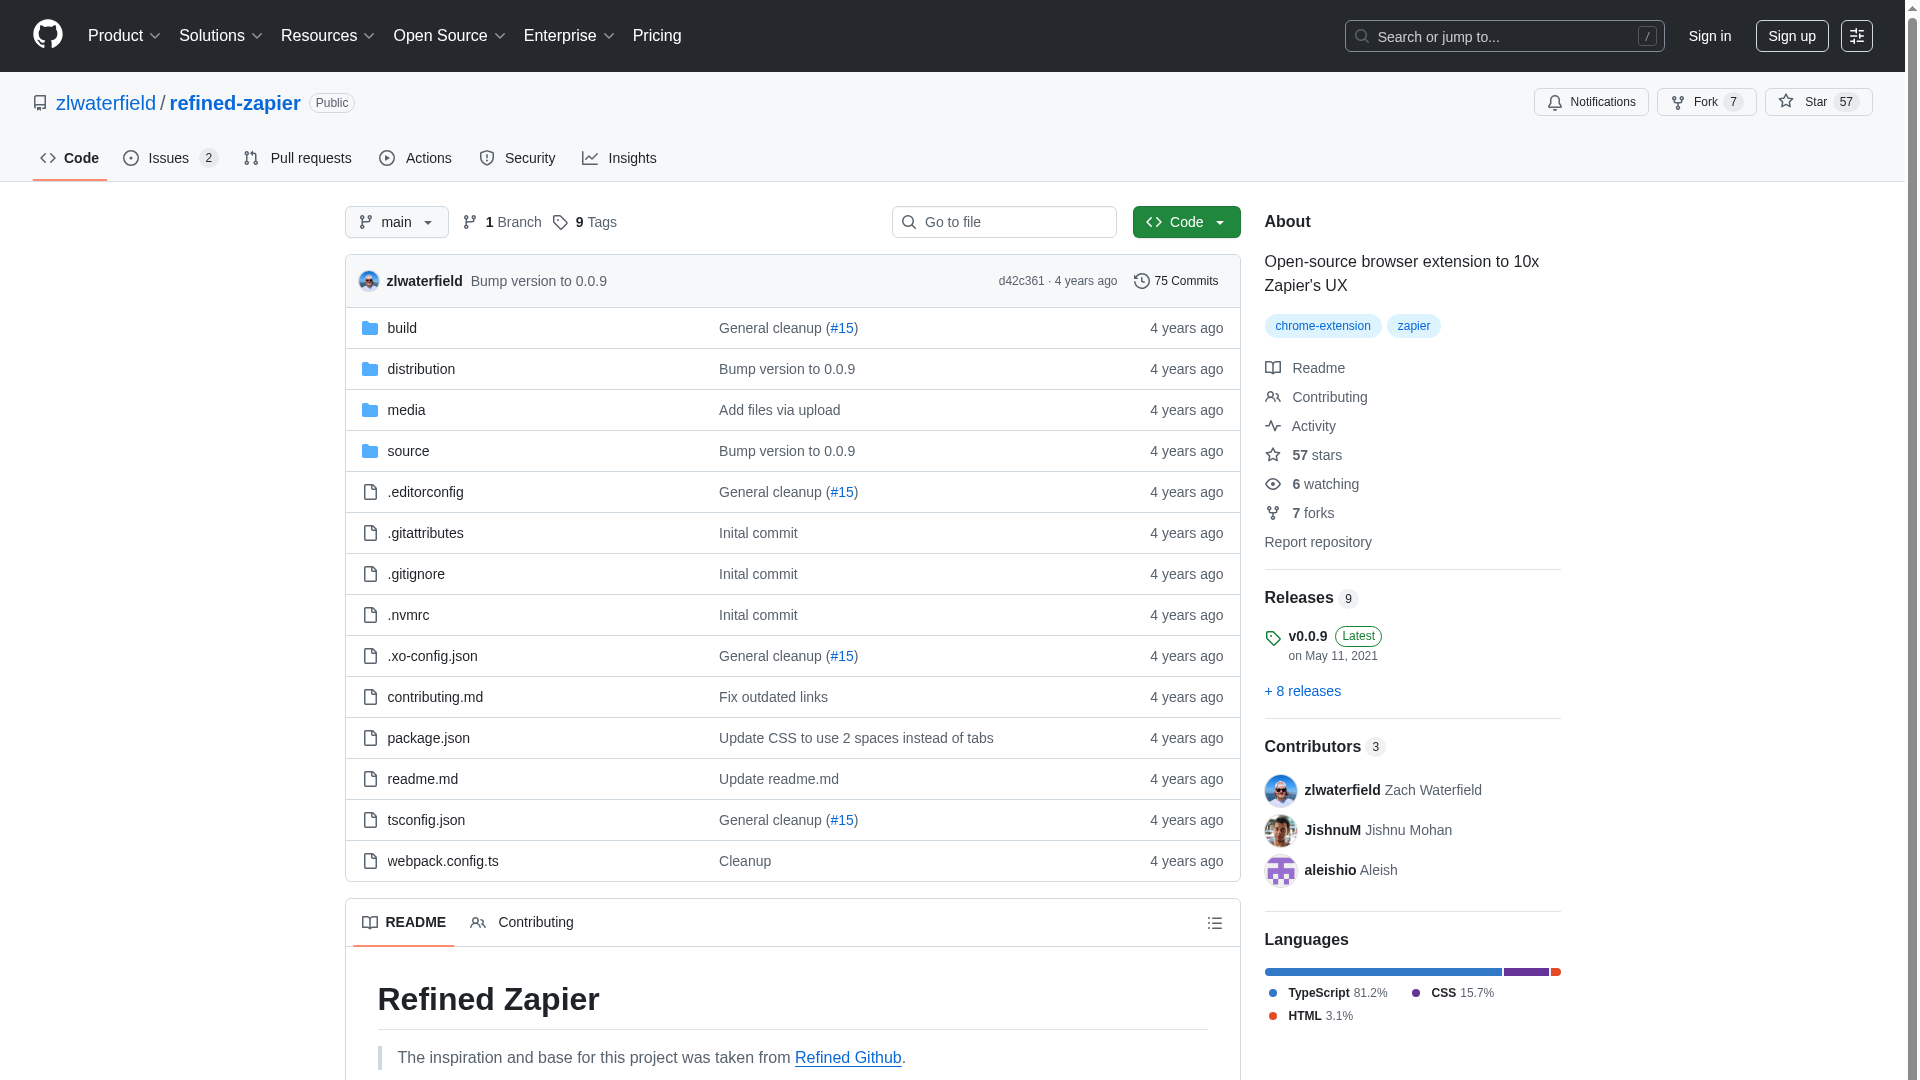Click the history clock icon beside 75 Commits
The width and height of the screenshot is (1920, 1080).
pyautogui.click(x=1141, y=281)
